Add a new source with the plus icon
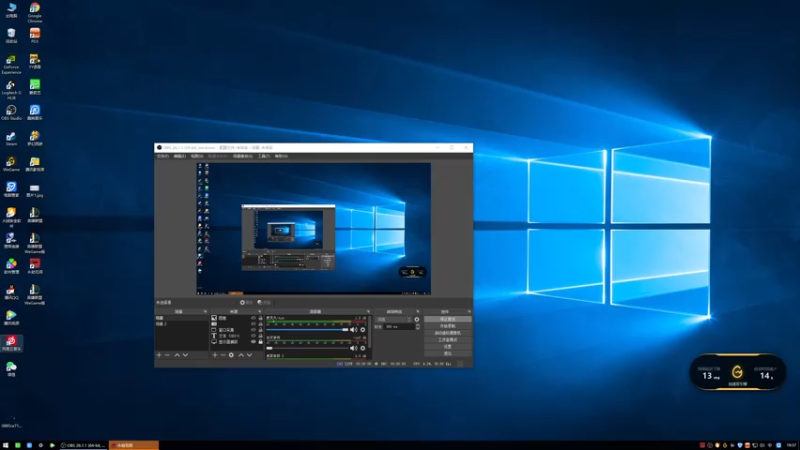This screenshot has width=800, height=450. pos(215,355)
